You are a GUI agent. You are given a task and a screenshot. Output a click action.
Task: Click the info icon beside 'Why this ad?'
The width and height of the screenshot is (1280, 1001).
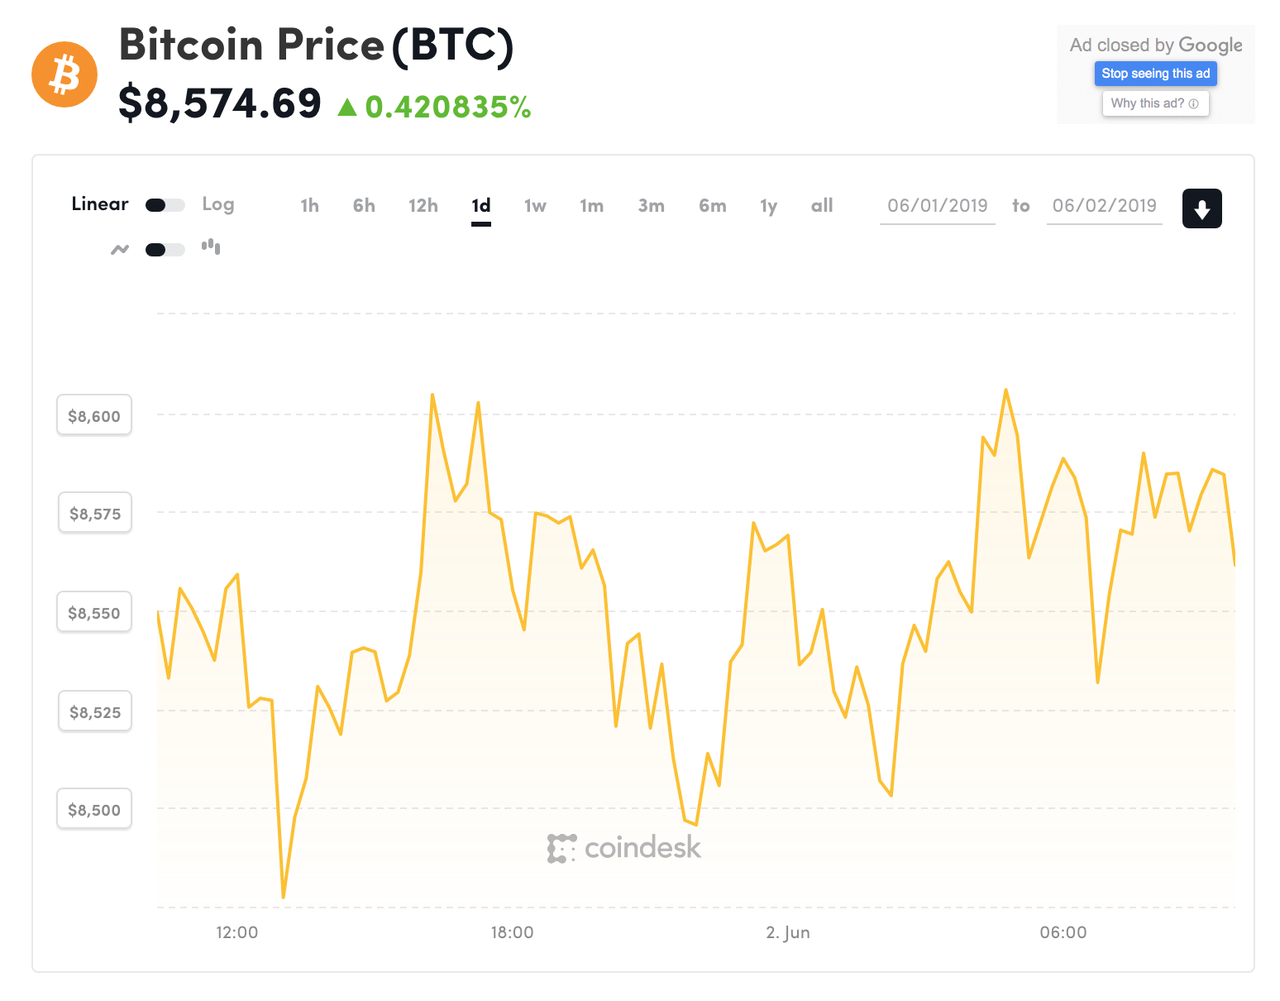click(x=1194, y=103)
